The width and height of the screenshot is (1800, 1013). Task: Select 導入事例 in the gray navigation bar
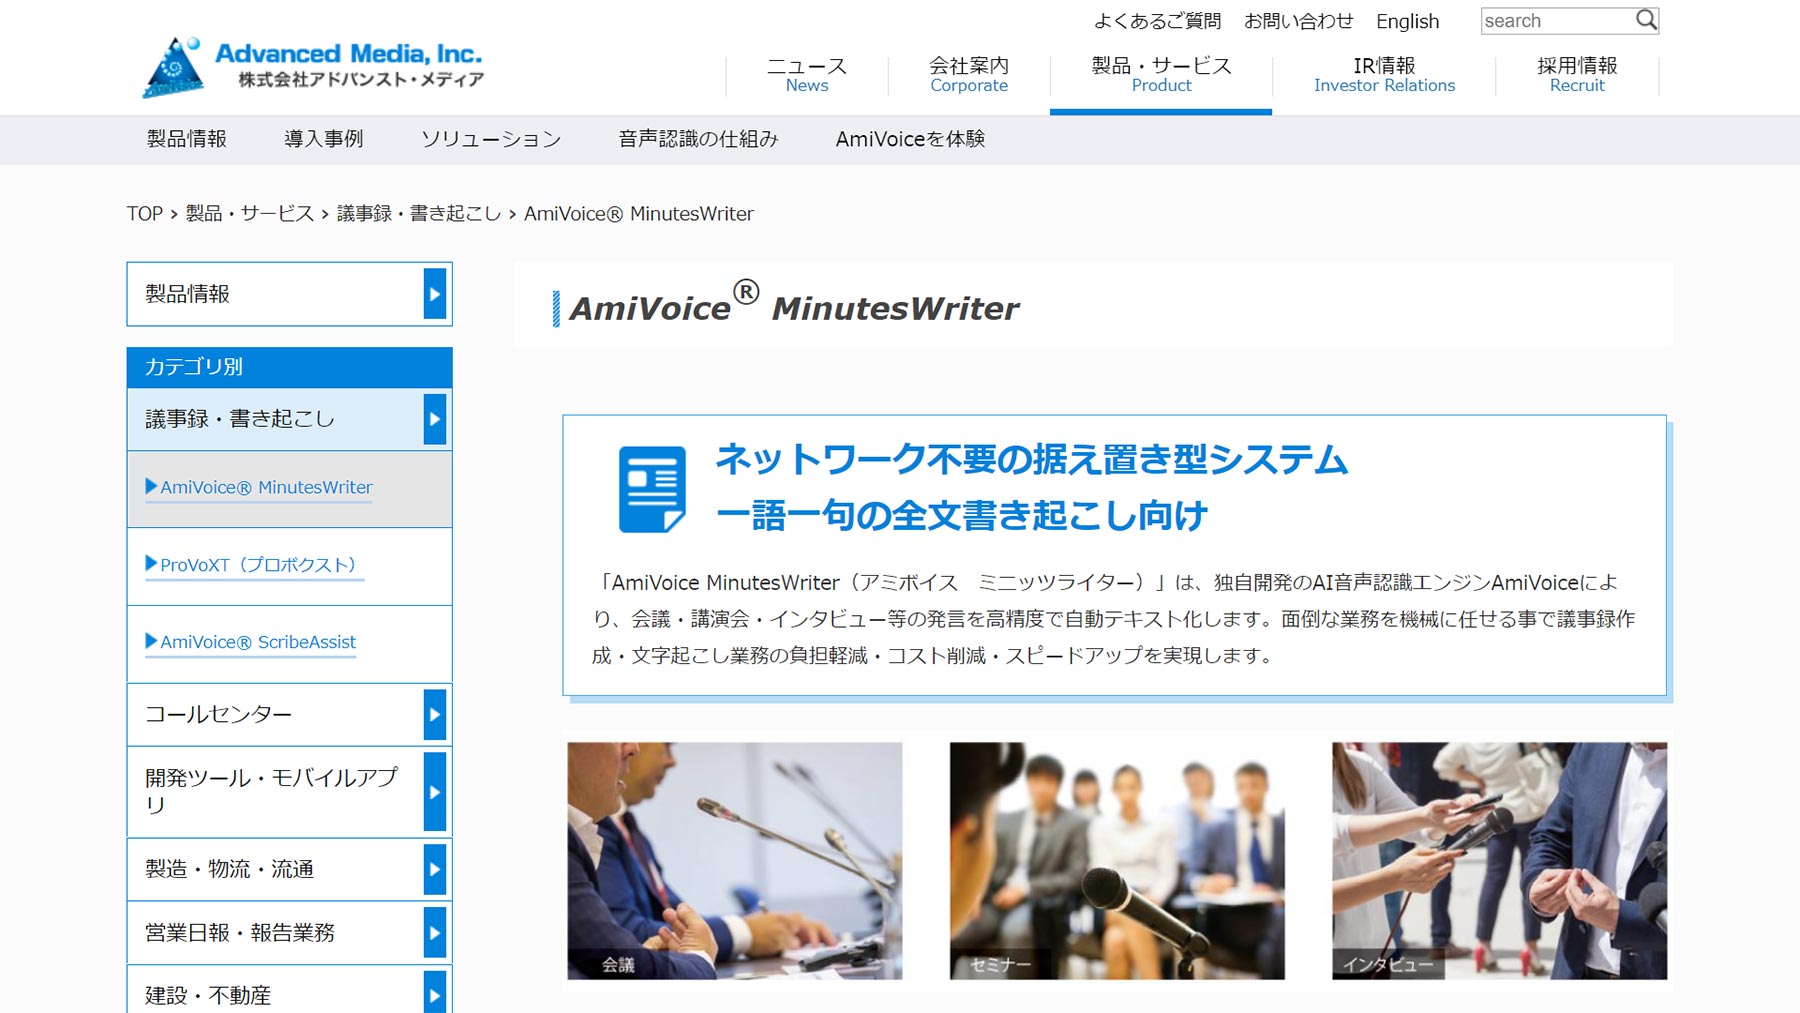click(323, 139)
